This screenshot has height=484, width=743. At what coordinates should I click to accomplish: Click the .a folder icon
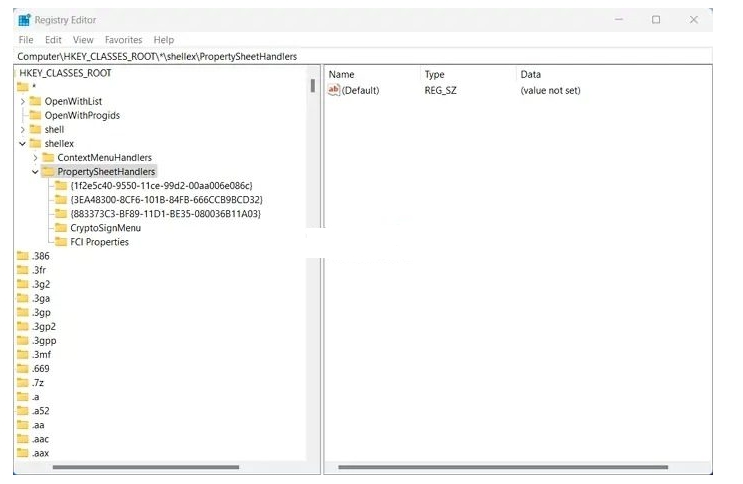click(x=23, y=397)
